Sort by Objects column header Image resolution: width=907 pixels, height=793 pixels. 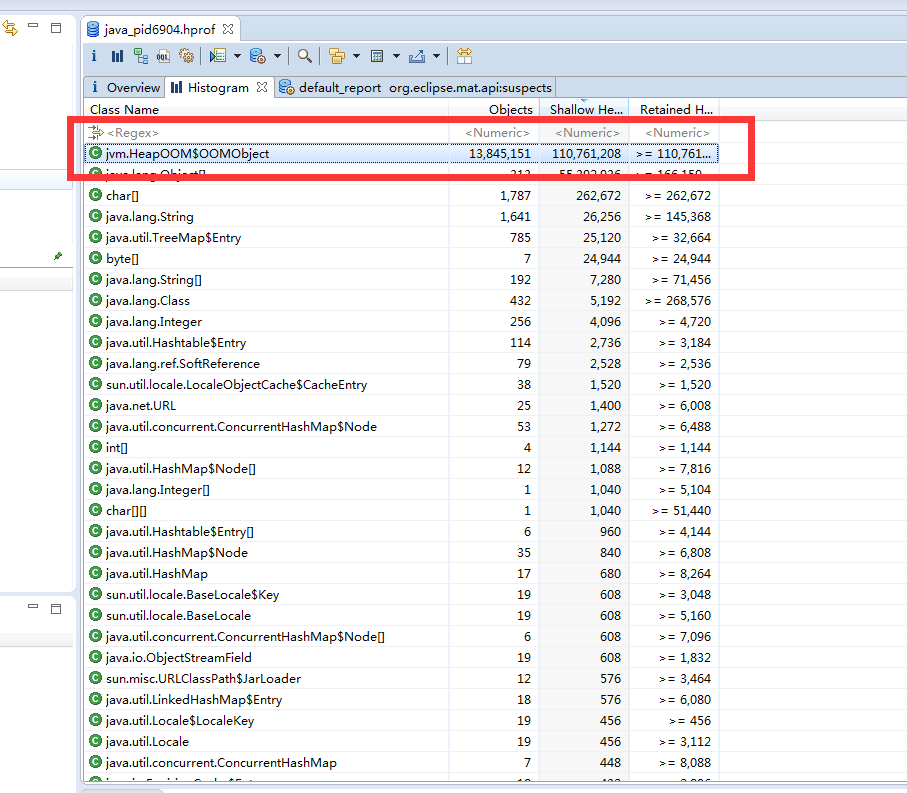[x=510, y=109]
